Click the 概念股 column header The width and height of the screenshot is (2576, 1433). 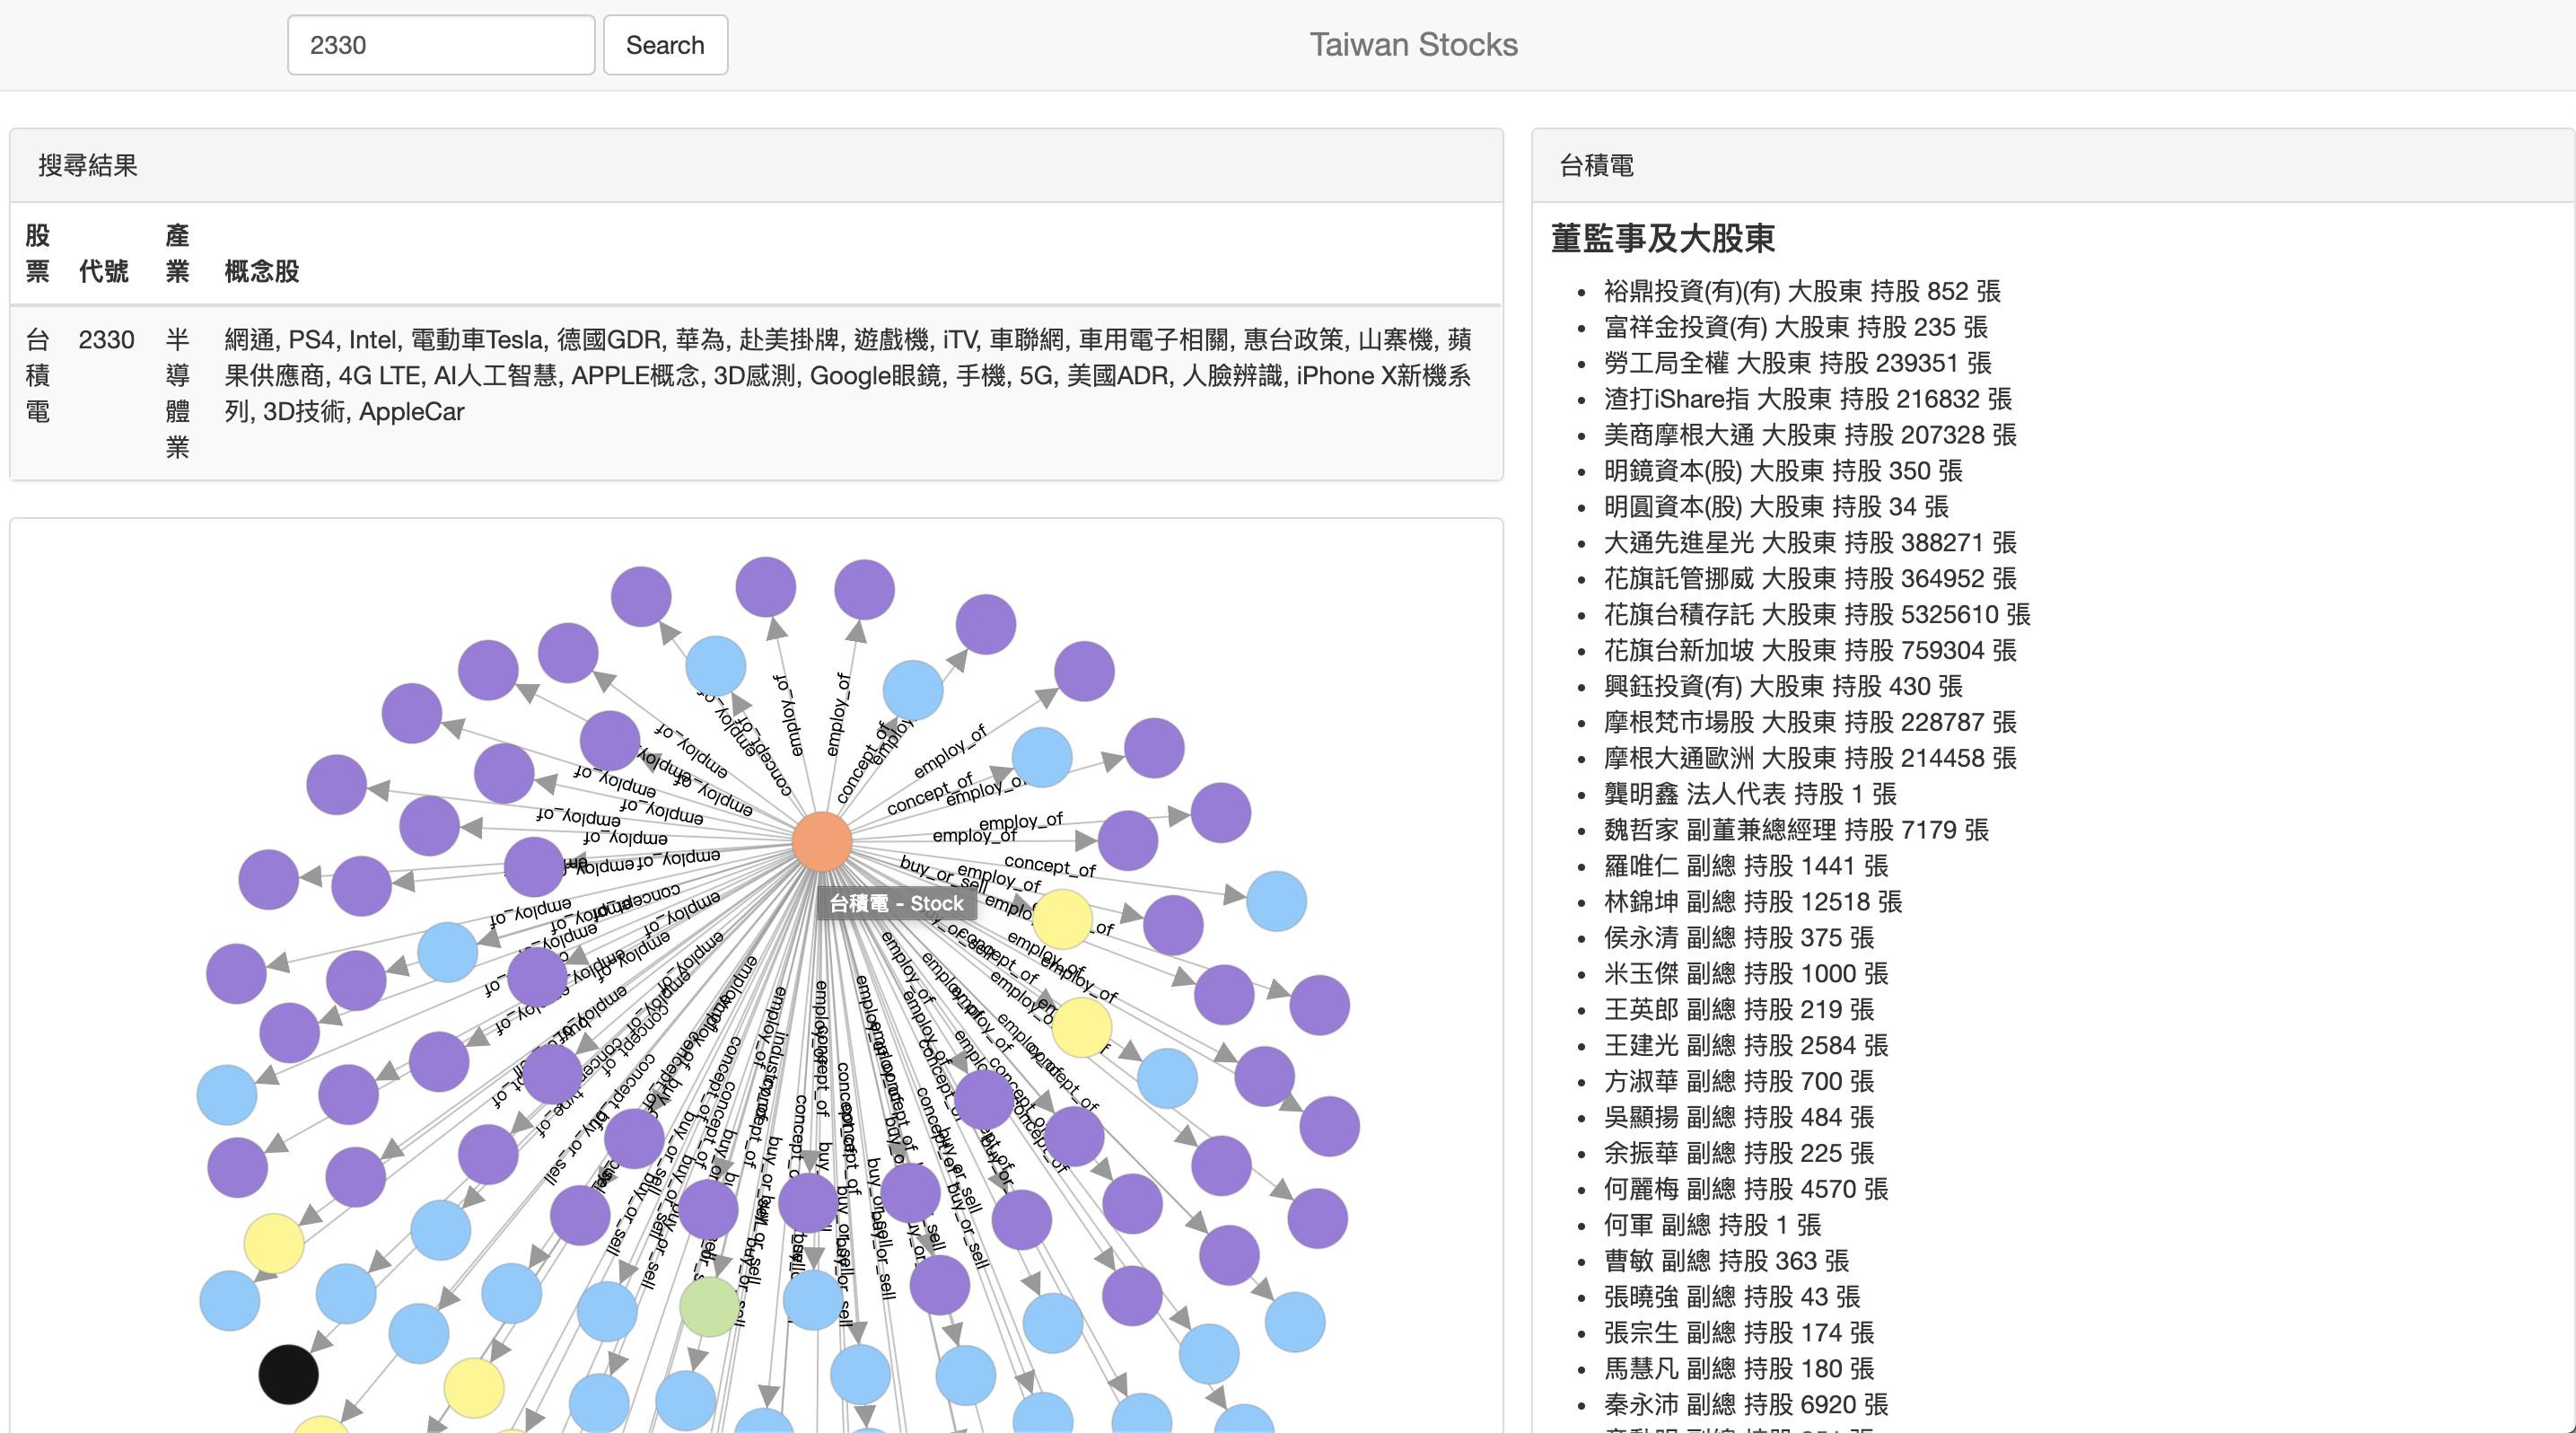pyautogui.click(x=262, y=271)
